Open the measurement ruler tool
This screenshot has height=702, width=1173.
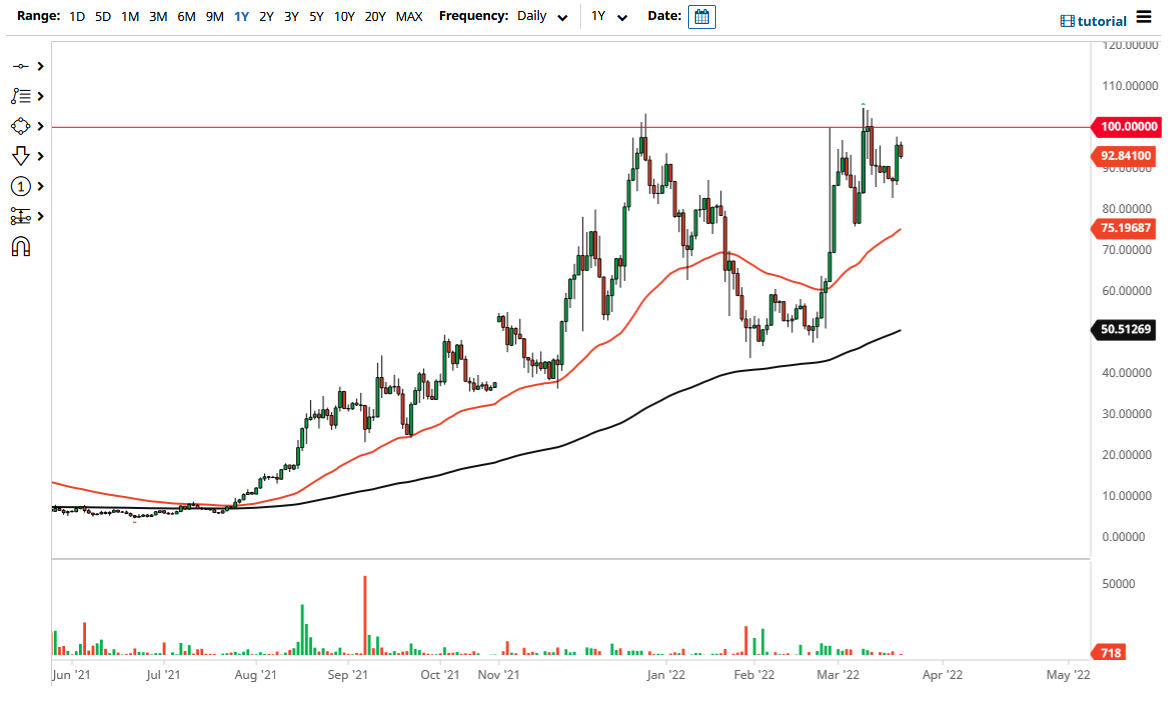[x=22, y=216]
